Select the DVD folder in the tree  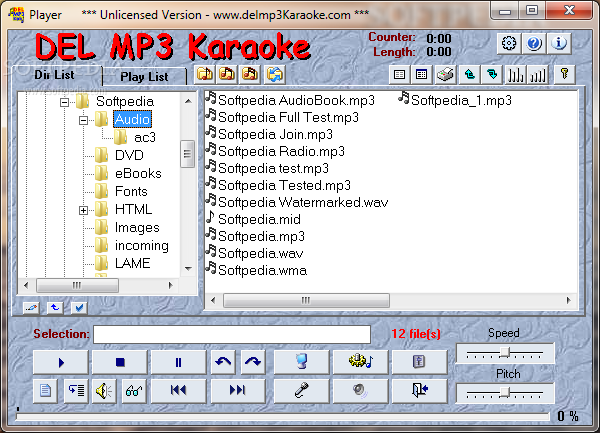129,155
